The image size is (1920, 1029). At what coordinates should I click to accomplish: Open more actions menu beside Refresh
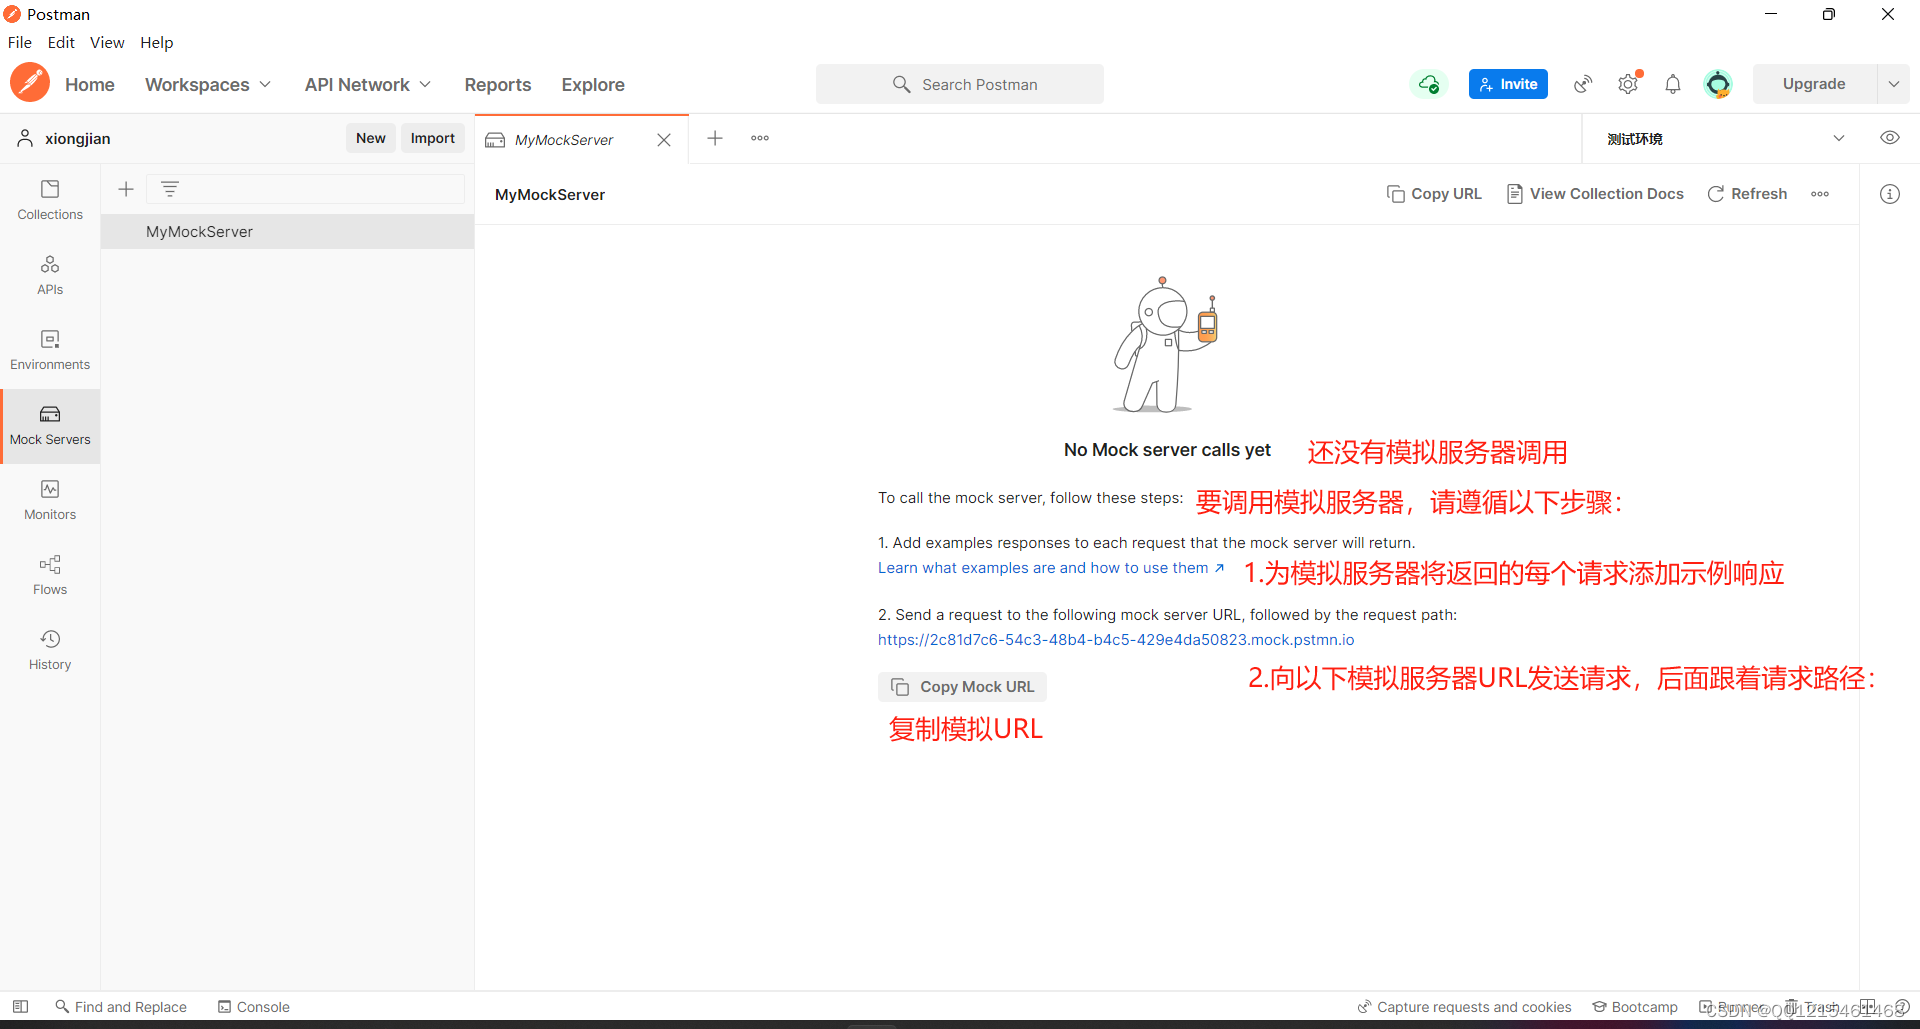[1820, 194]
